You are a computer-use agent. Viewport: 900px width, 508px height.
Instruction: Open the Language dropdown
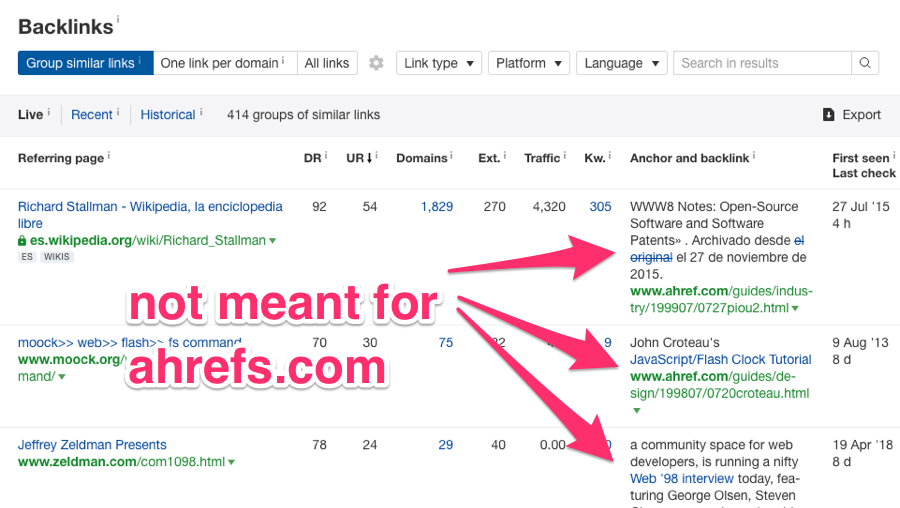coord(622,63)
